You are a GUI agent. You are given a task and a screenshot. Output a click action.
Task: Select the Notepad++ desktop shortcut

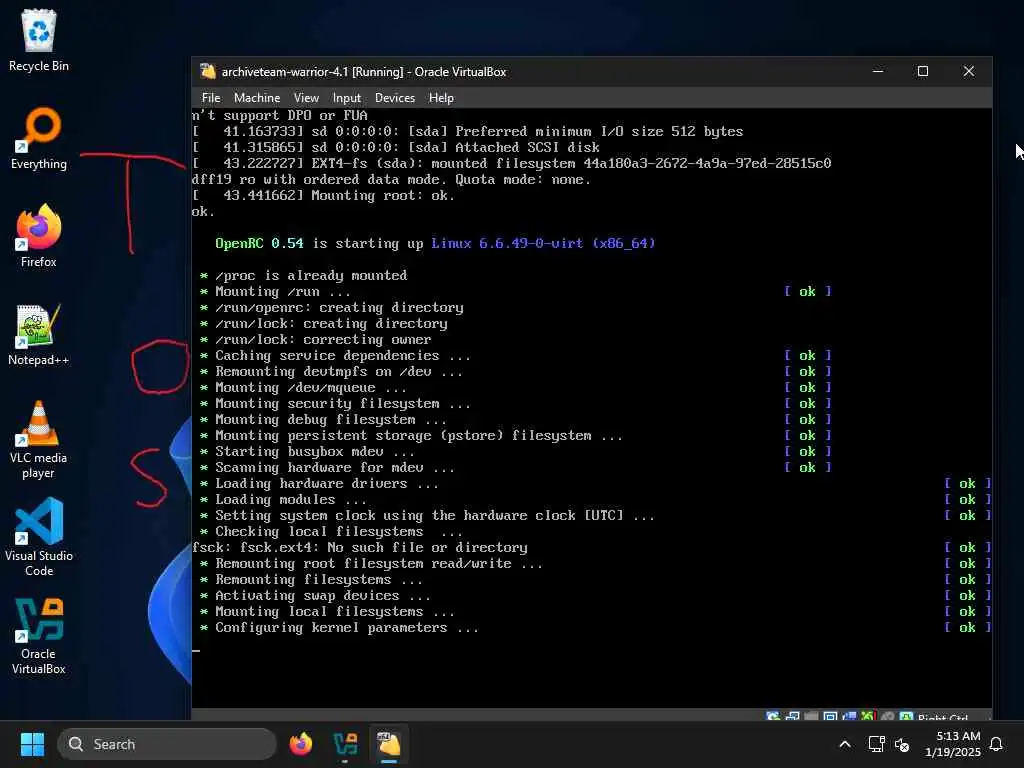tap(39, 334)
